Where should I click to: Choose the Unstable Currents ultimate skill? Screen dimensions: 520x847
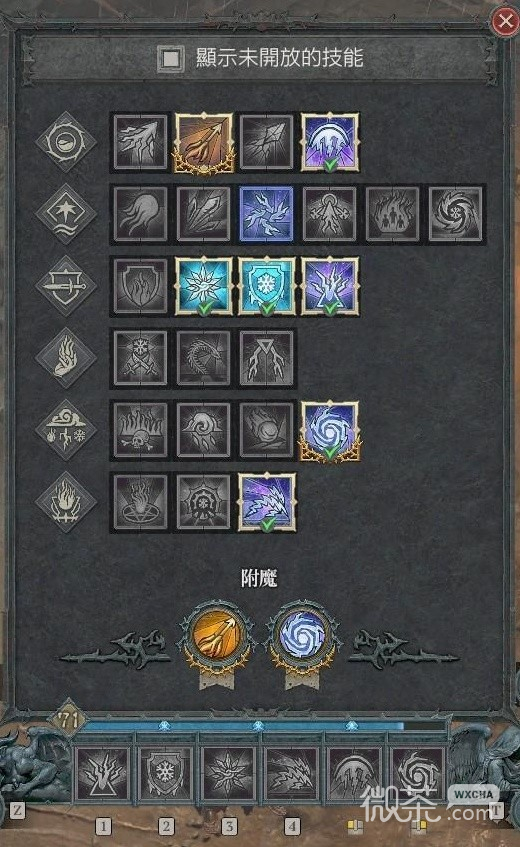pos(267,502)
